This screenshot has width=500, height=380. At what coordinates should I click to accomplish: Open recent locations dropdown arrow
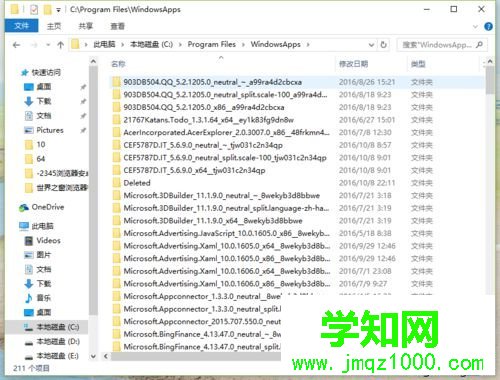pyautogui.click(x=48, y=45)
